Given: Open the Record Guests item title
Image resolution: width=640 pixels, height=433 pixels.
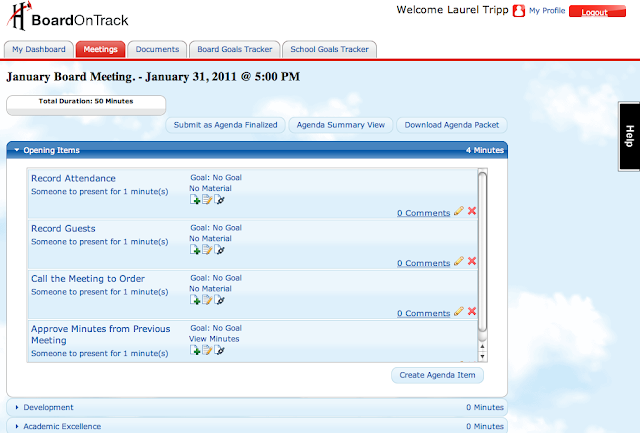Looking at the screenshot, I should tap(63, 229).
